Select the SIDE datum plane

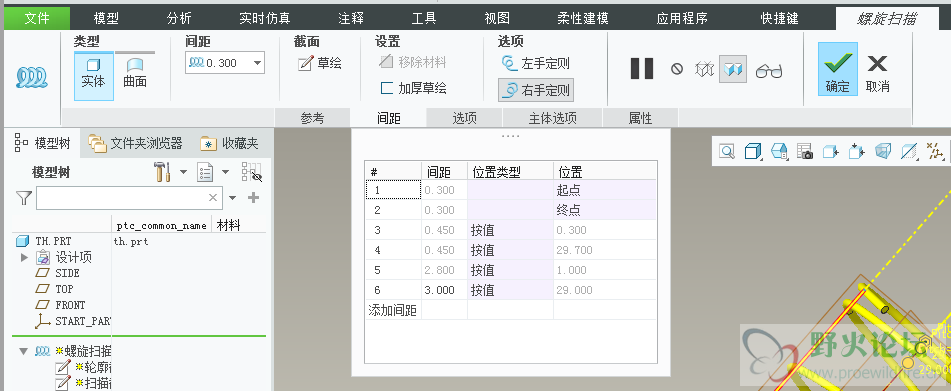pyautogui.click(x=67, y=273)
